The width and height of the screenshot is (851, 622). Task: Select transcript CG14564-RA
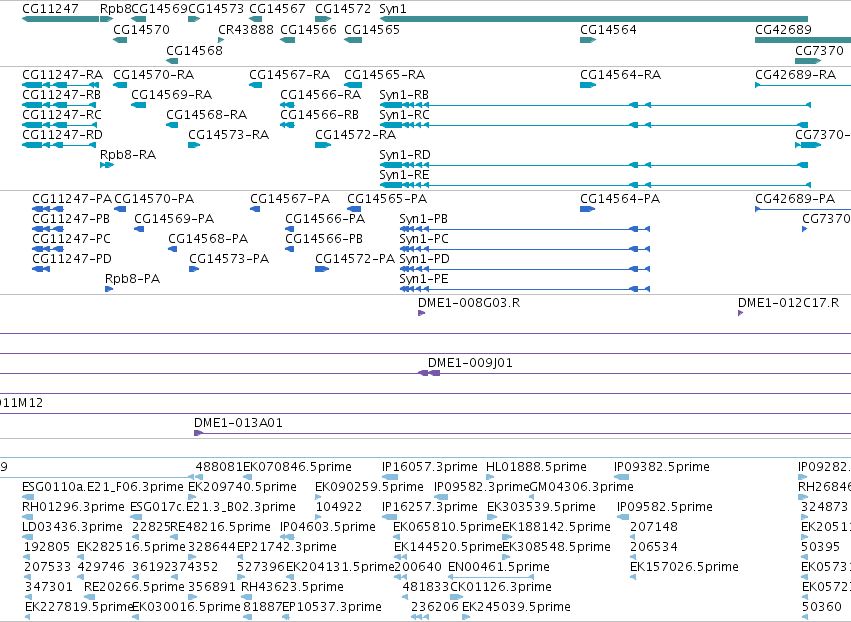coord(620,74)
